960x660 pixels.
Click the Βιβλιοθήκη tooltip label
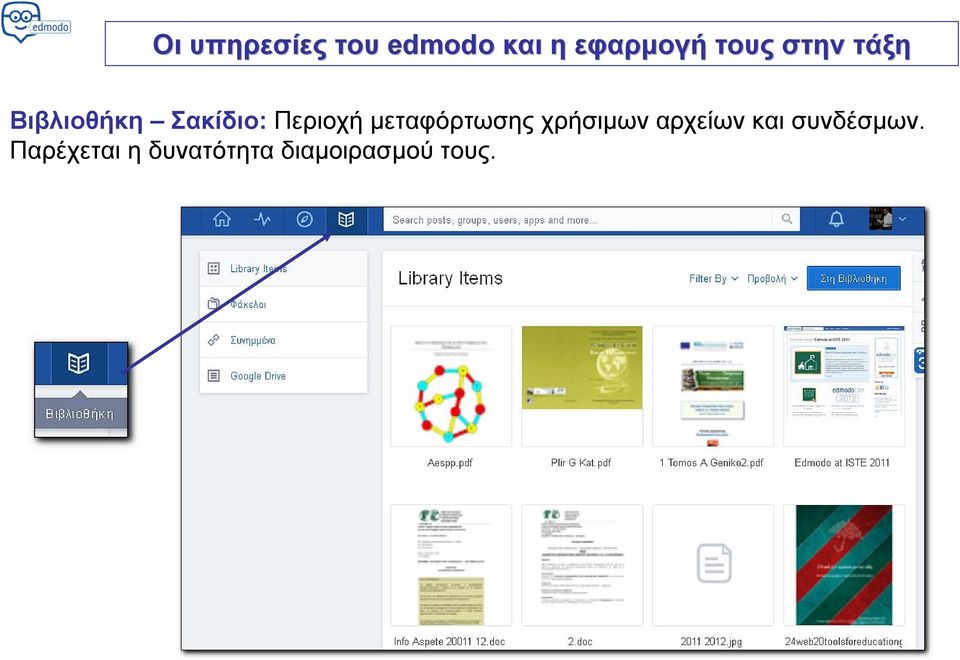click(x=80, y=414)
